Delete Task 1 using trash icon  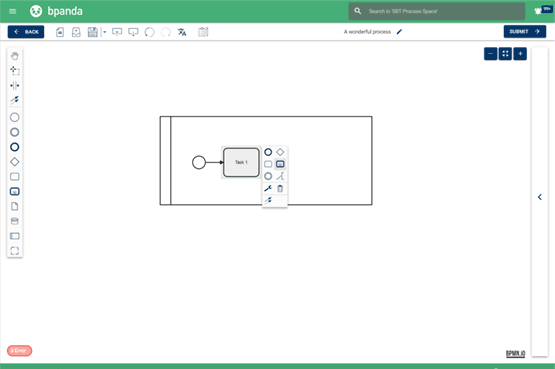pos(280,188)
